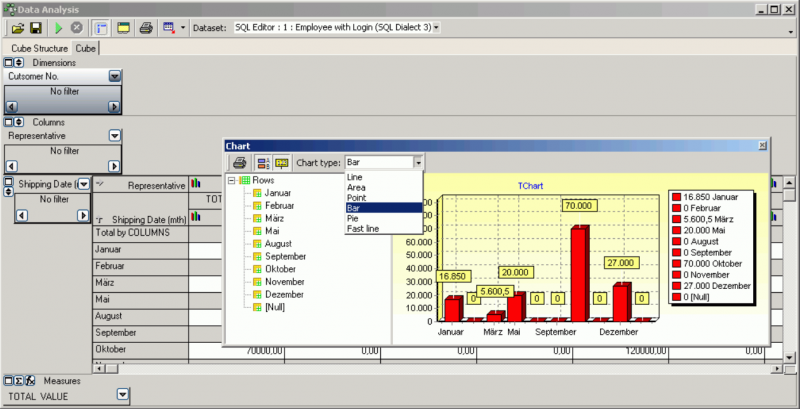Select Dezember in the Rows tree

click(x=284, y=295)
